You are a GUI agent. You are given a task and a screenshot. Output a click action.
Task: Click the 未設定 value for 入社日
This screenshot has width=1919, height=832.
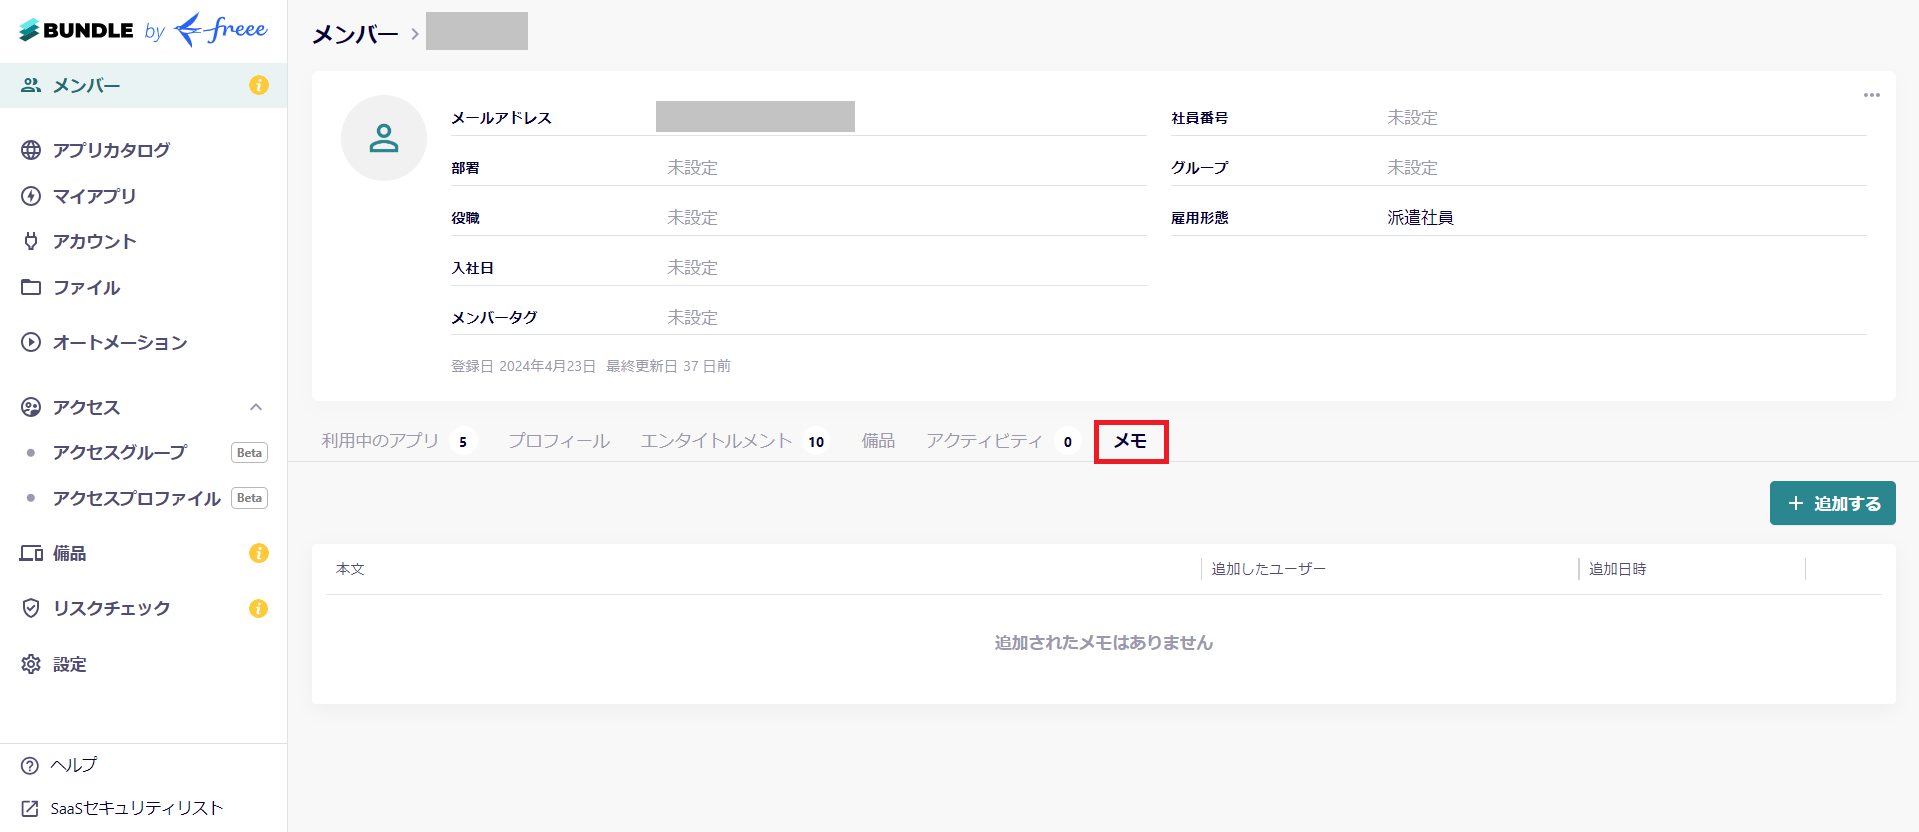click(x=693, y=268)
